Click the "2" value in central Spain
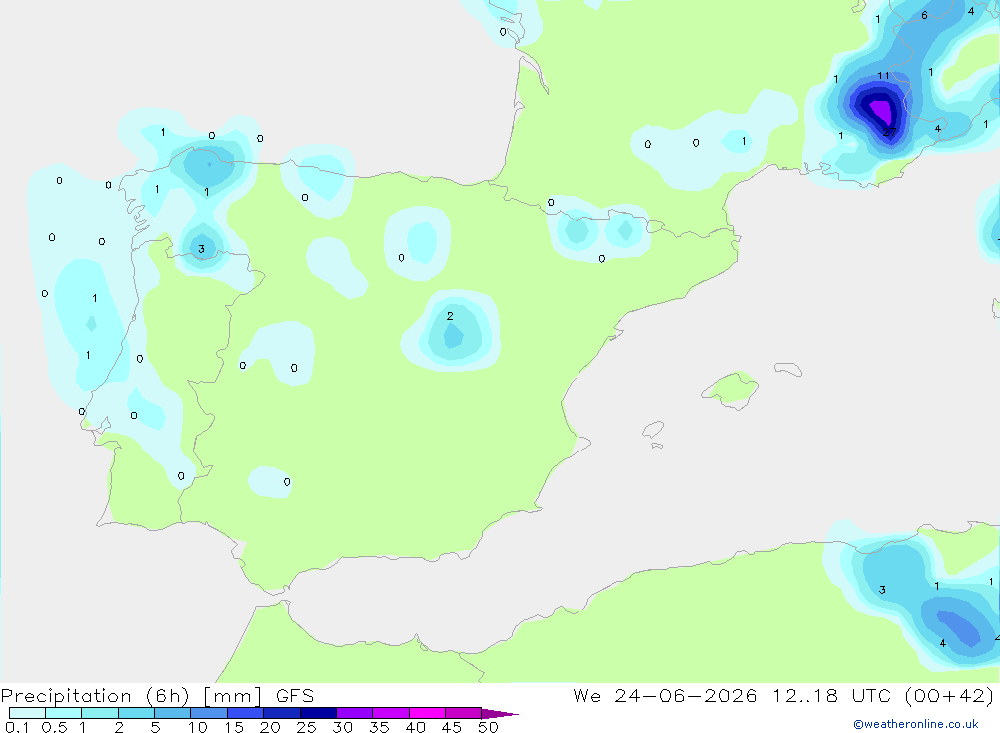1000x733 pixels. click(450, 316)
